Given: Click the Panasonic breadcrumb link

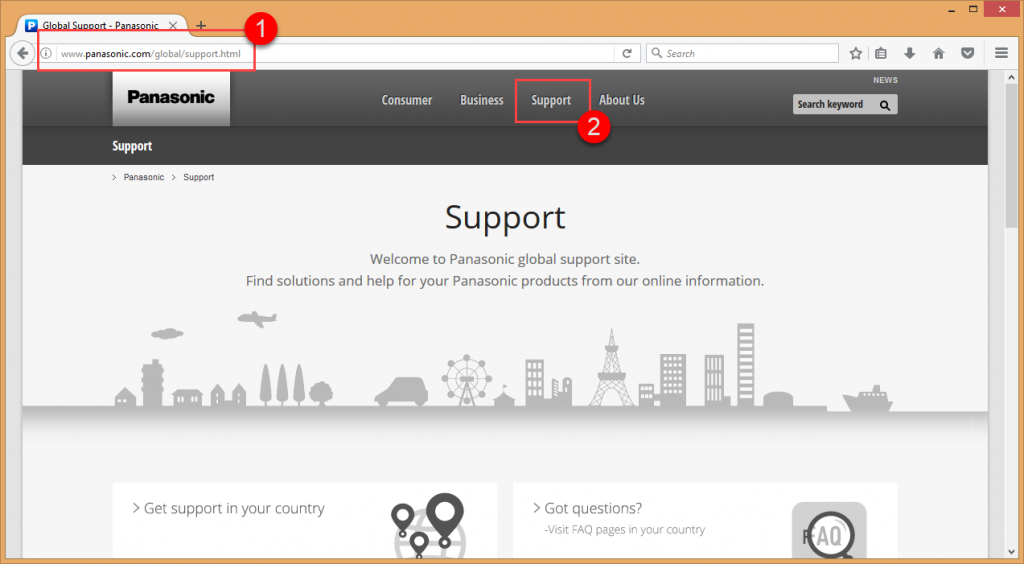Looking at the screenshot, I should 144,178.
